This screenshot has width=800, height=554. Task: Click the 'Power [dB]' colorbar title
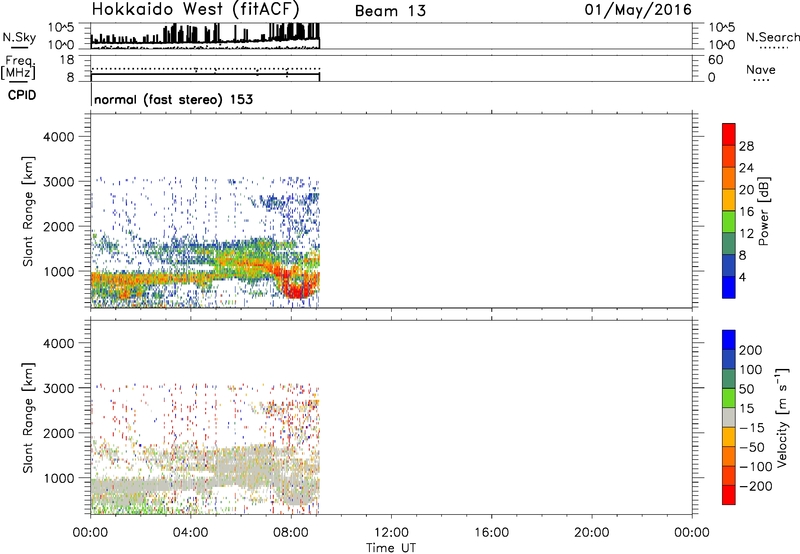point(764,211)
